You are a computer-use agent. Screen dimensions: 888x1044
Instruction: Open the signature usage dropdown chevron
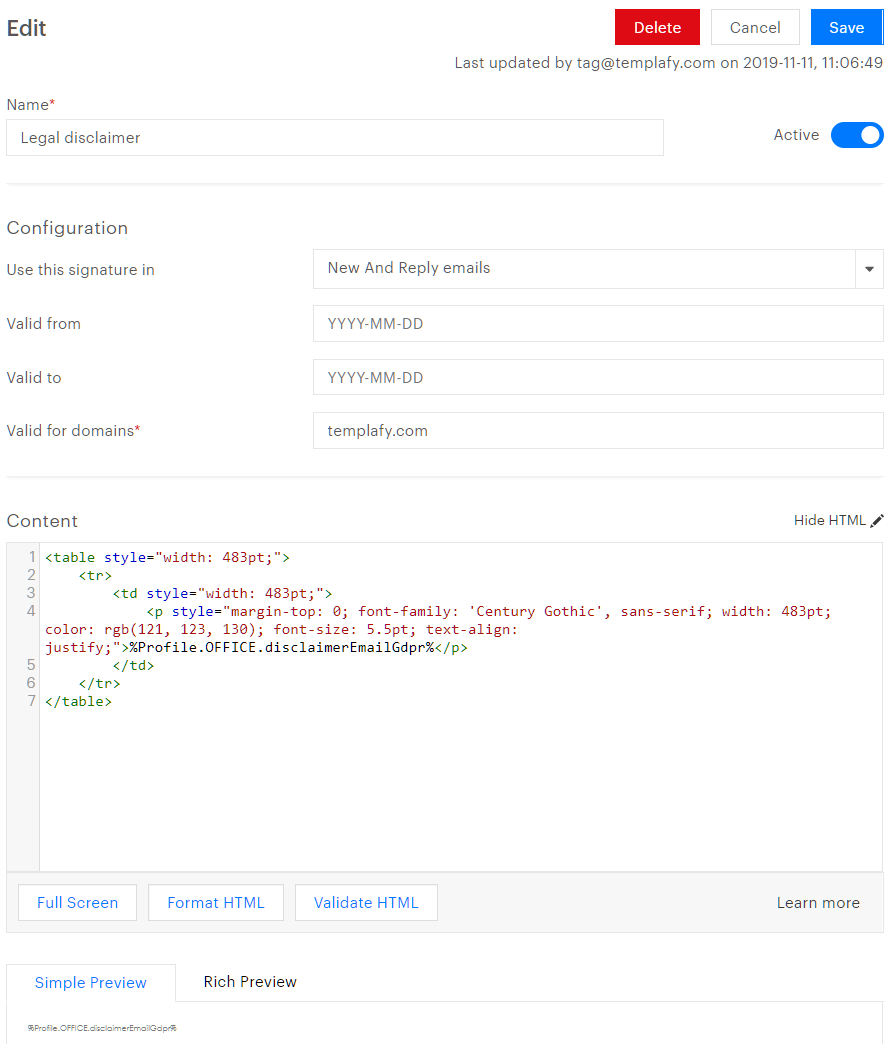tap(868, 268)
